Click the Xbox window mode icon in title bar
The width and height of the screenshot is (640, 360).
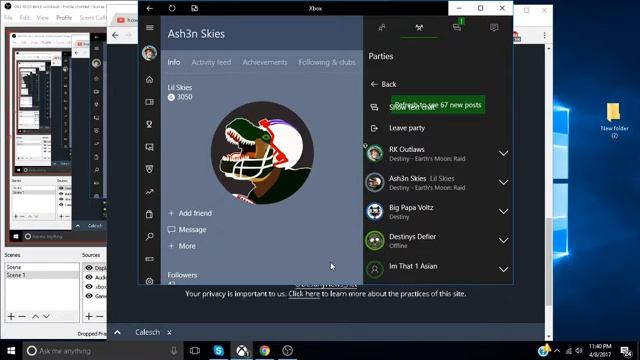(x=194, y=8)
